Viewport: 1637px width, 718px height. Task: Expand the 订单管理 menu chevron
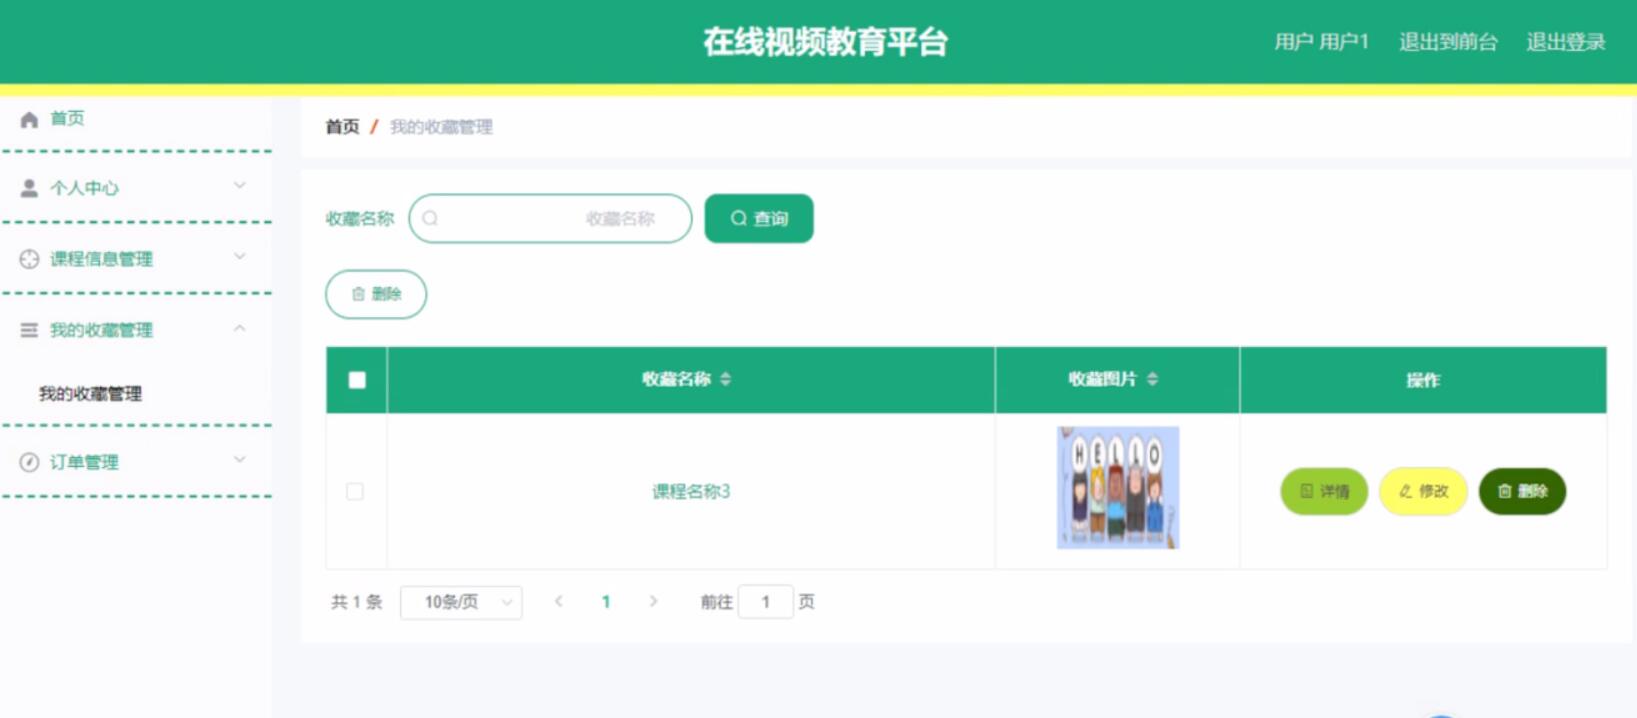pyautogui.click(x=240, y=459)
